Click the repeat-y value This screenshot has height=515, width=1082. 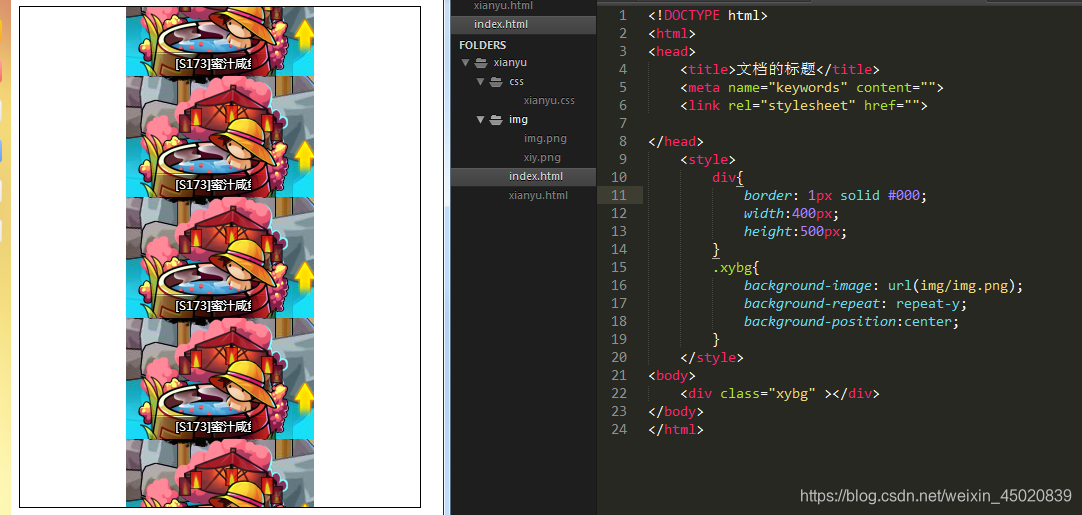tap(927, 303)
